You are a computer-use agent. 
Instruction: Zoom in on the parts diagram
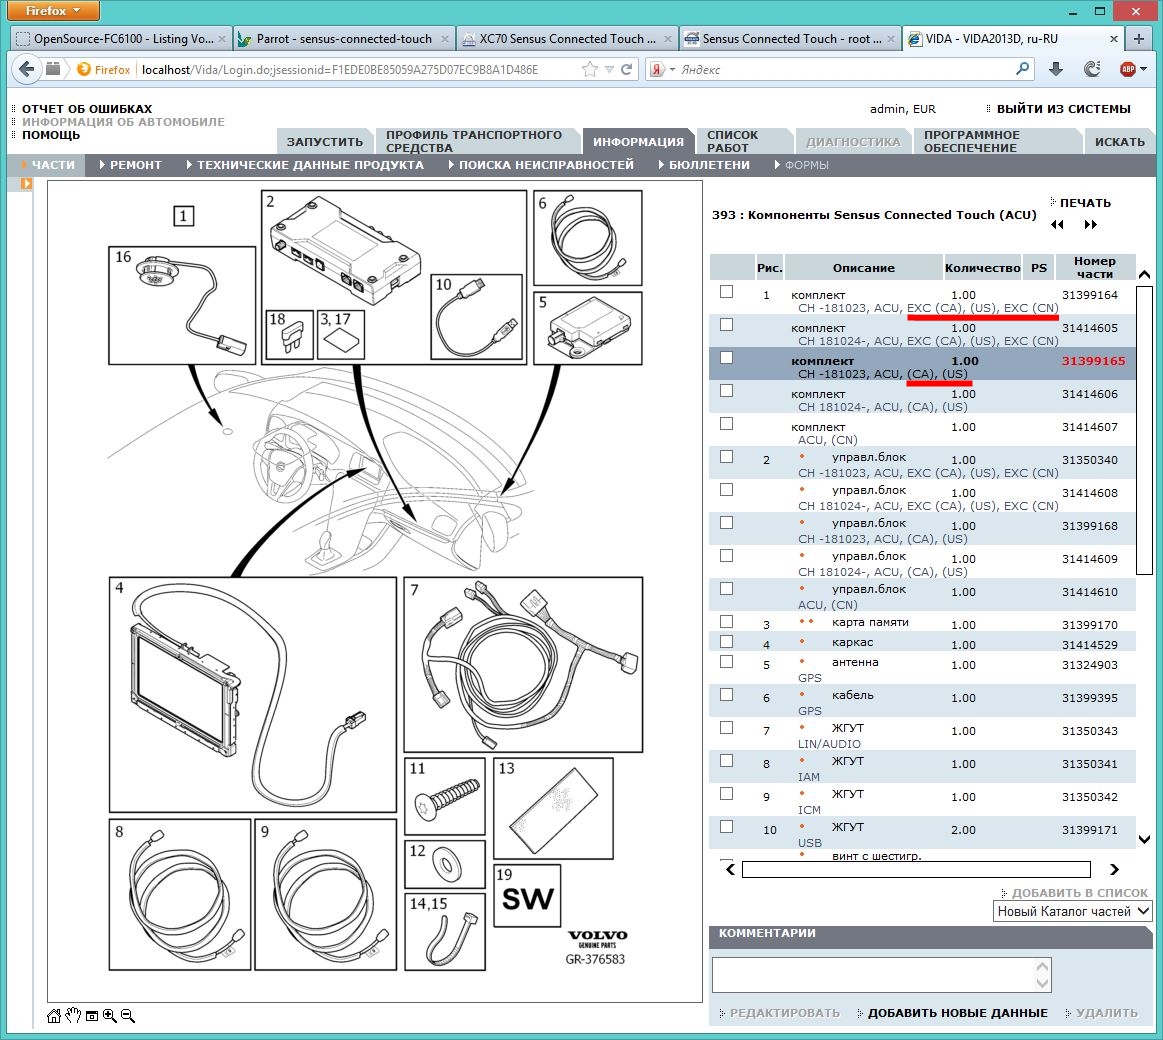pos(110,1016)
